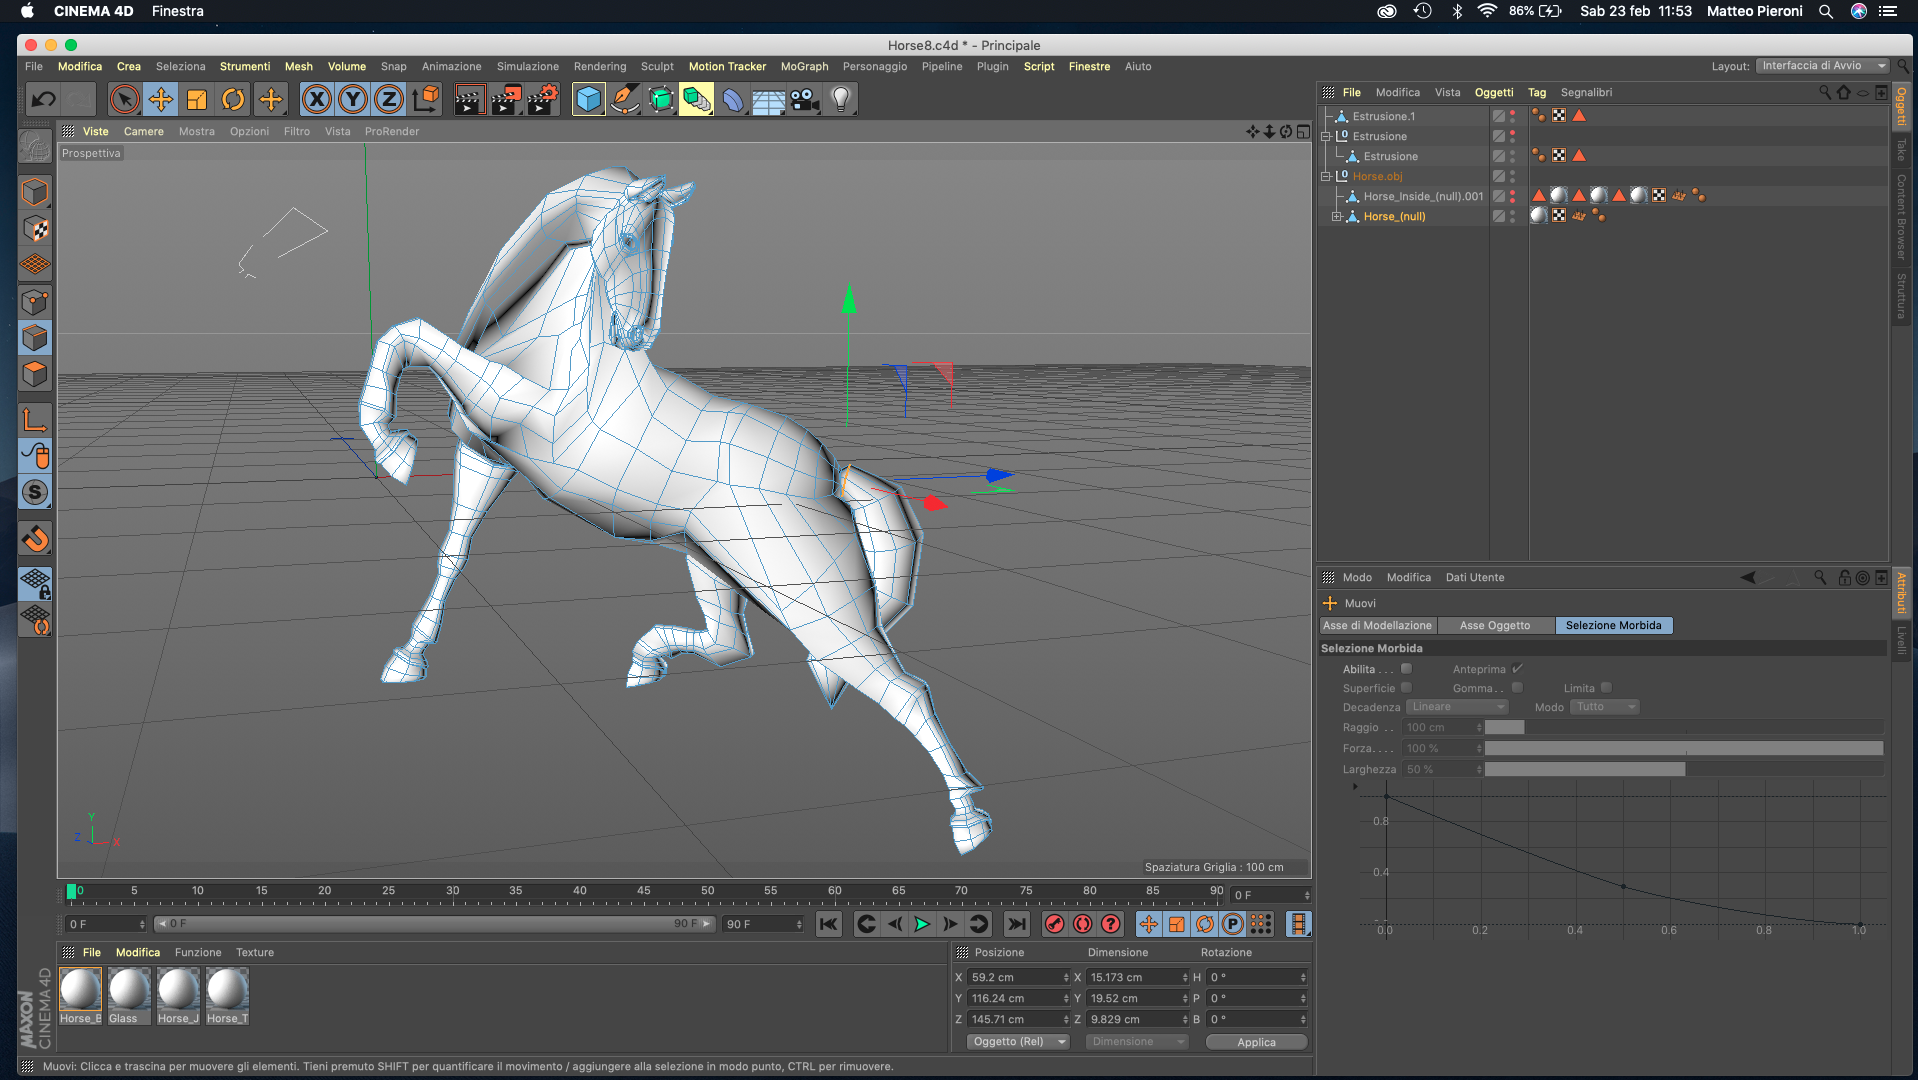1918x1080 pixels.
Task: Open material manager Funzione menu
Action: click(x=198, y=952)
